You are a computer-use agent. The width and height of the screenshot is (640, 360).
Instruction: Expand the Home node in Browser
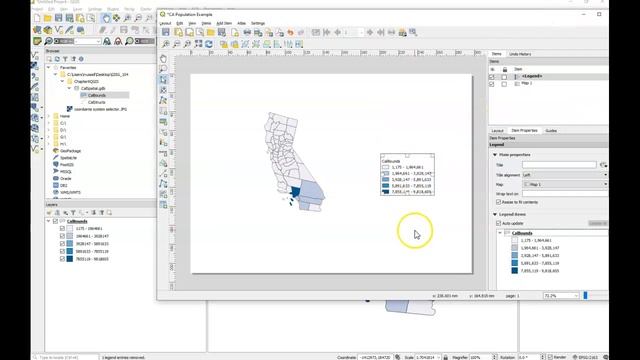[x=49, y=116]
